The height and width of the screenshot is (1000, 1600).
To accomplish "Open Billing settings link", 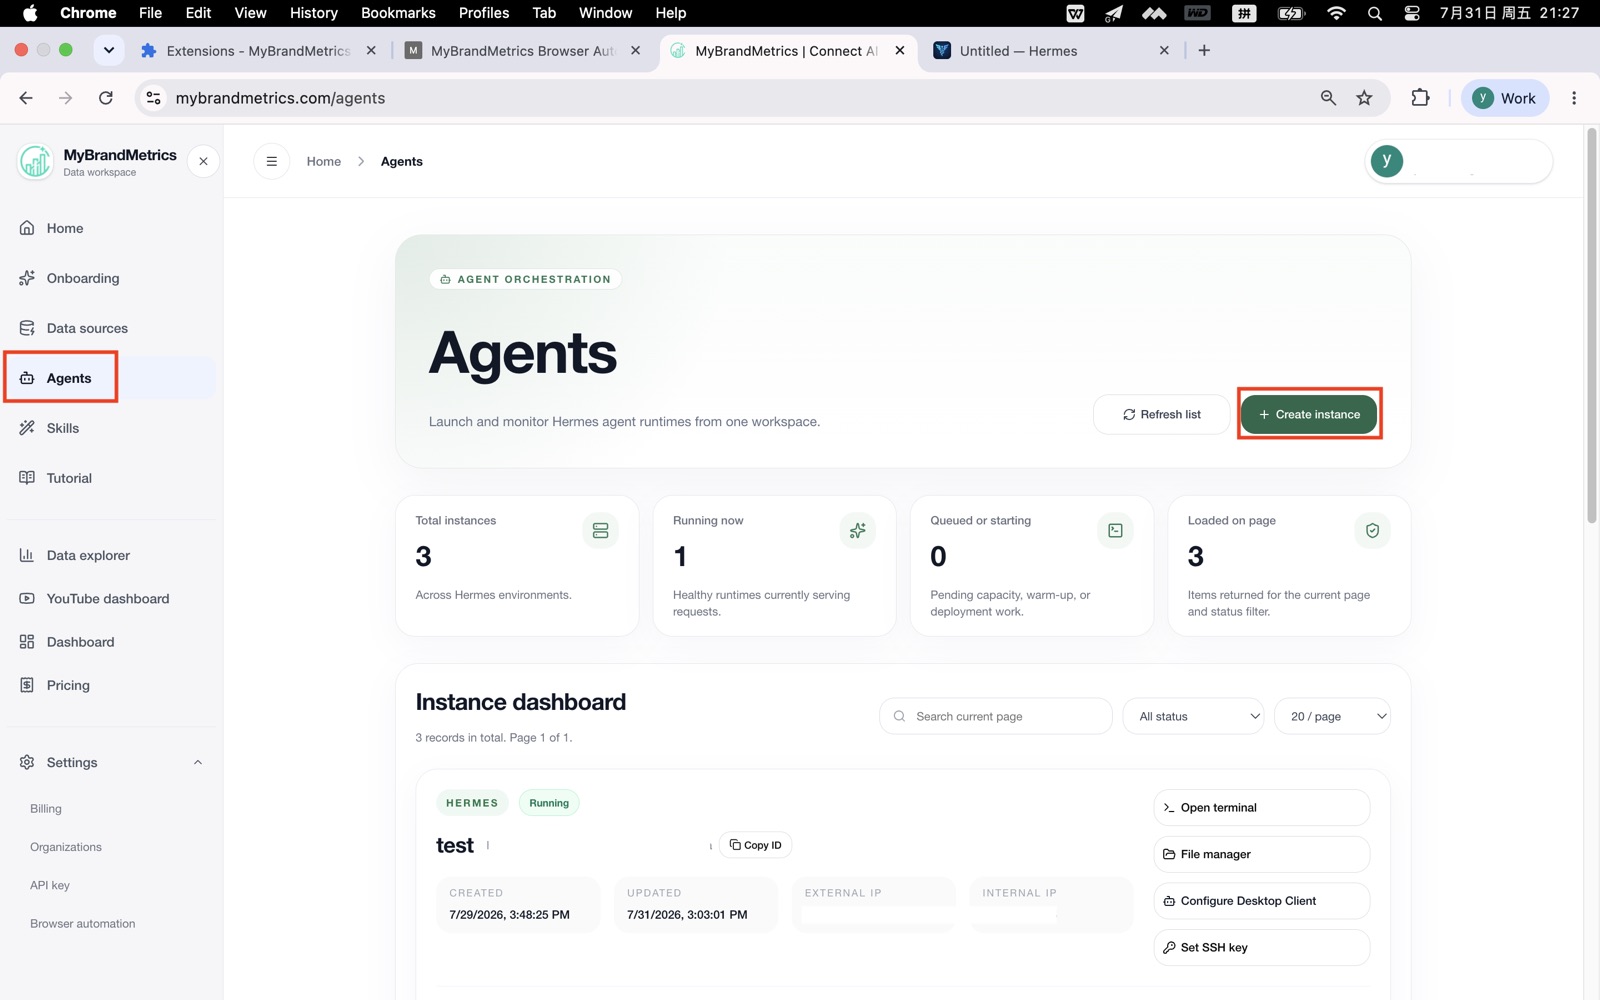I will 46,809.
